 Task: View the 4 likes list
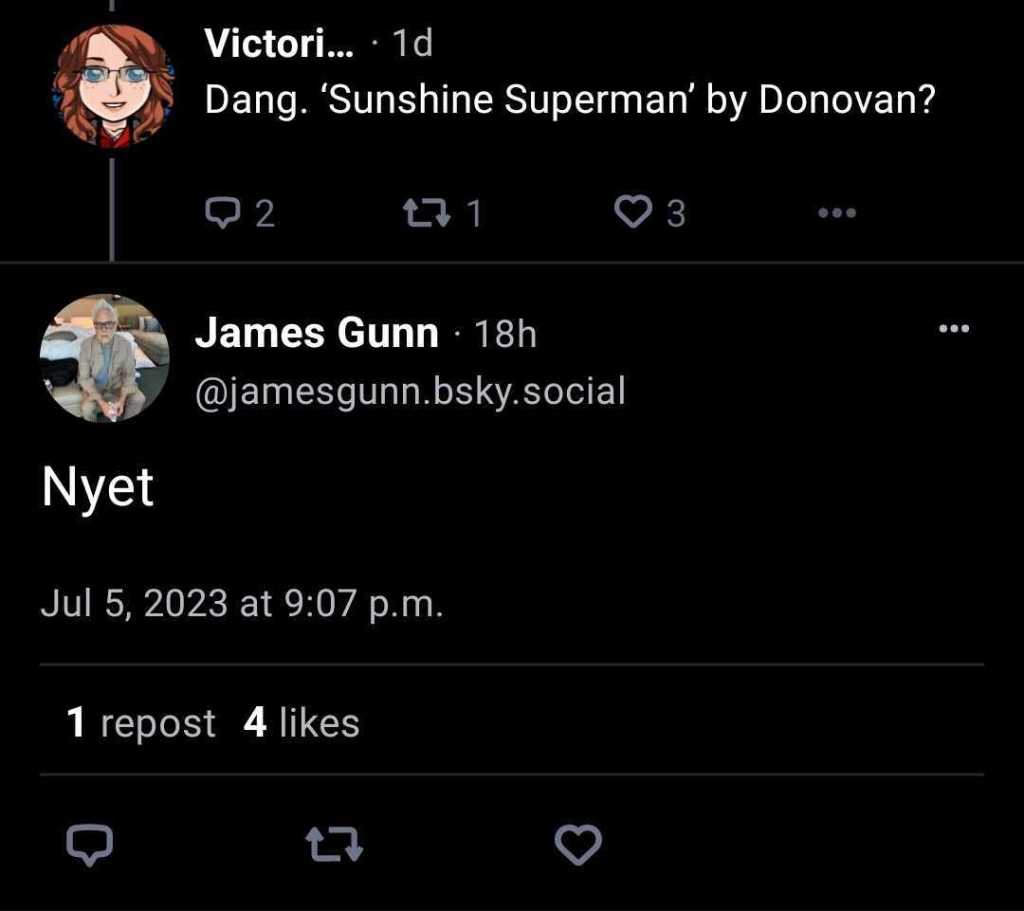pyautogui.click(x=301, y=722)
